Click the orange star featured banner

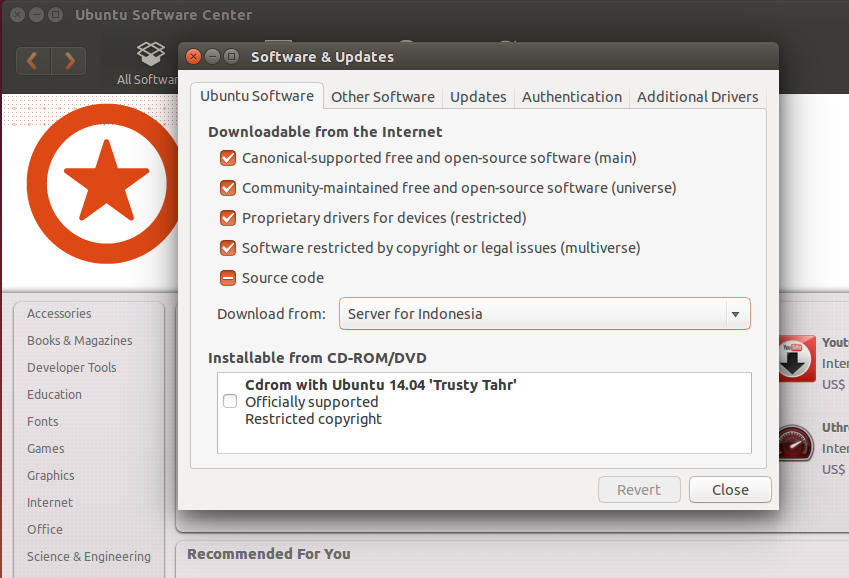[x=103, y=184]
